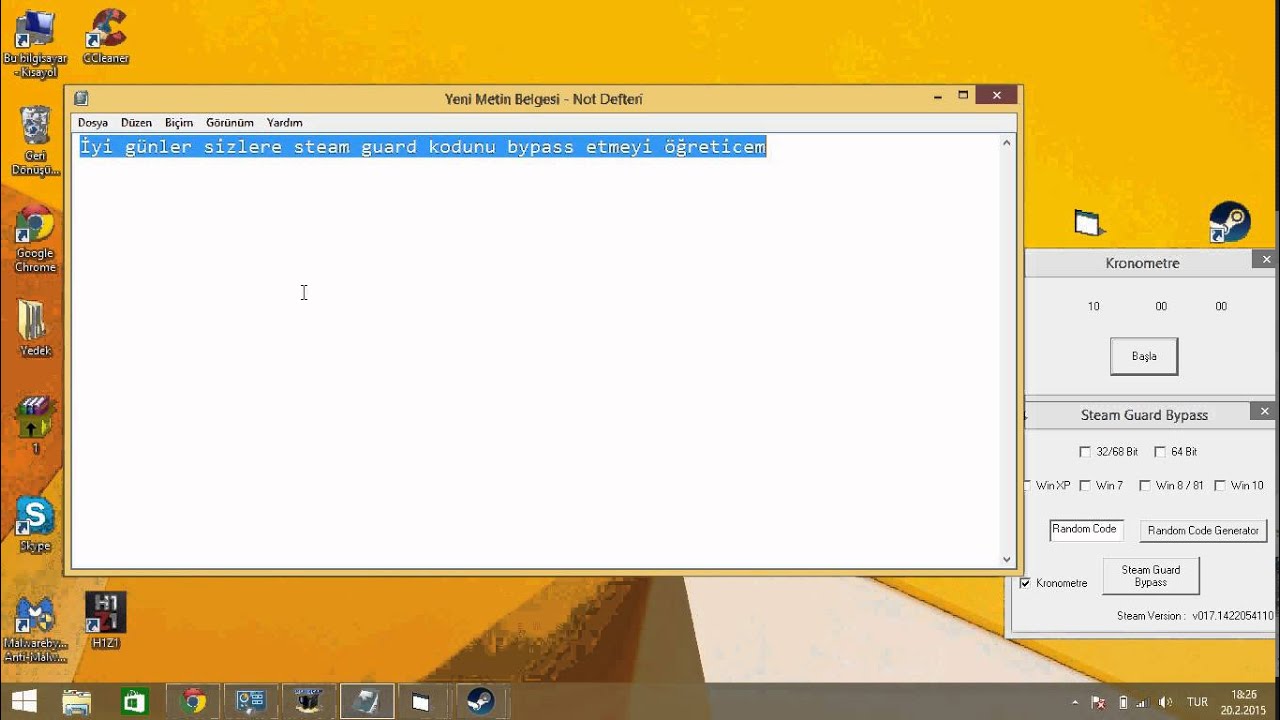Enable the Win XP checkbox

pyautogui.click(x=1027, y=486)
